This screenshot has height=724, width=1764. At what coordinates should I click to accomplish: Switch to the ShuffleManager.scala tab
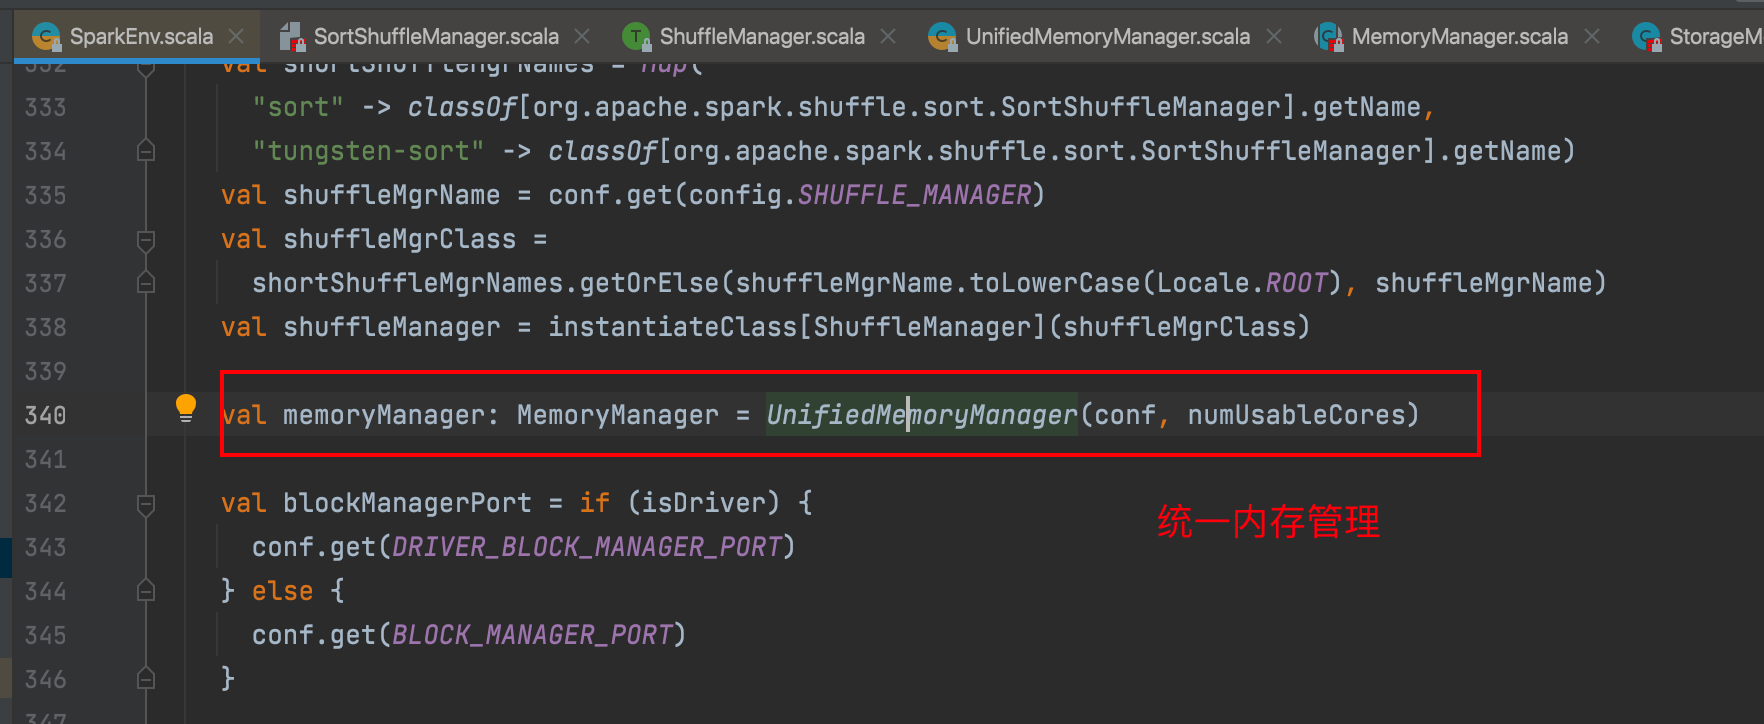coord(761,37)
